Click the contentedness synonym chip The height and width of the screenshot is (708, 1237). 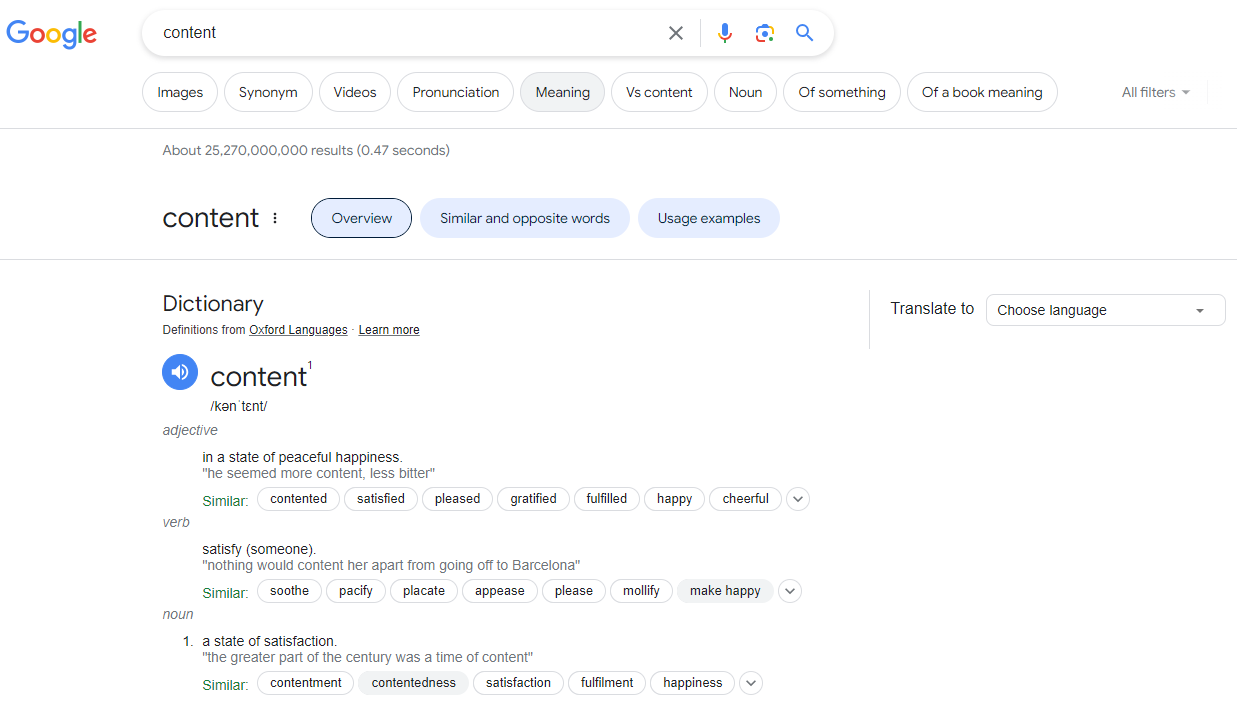click(x=413, y=683)
